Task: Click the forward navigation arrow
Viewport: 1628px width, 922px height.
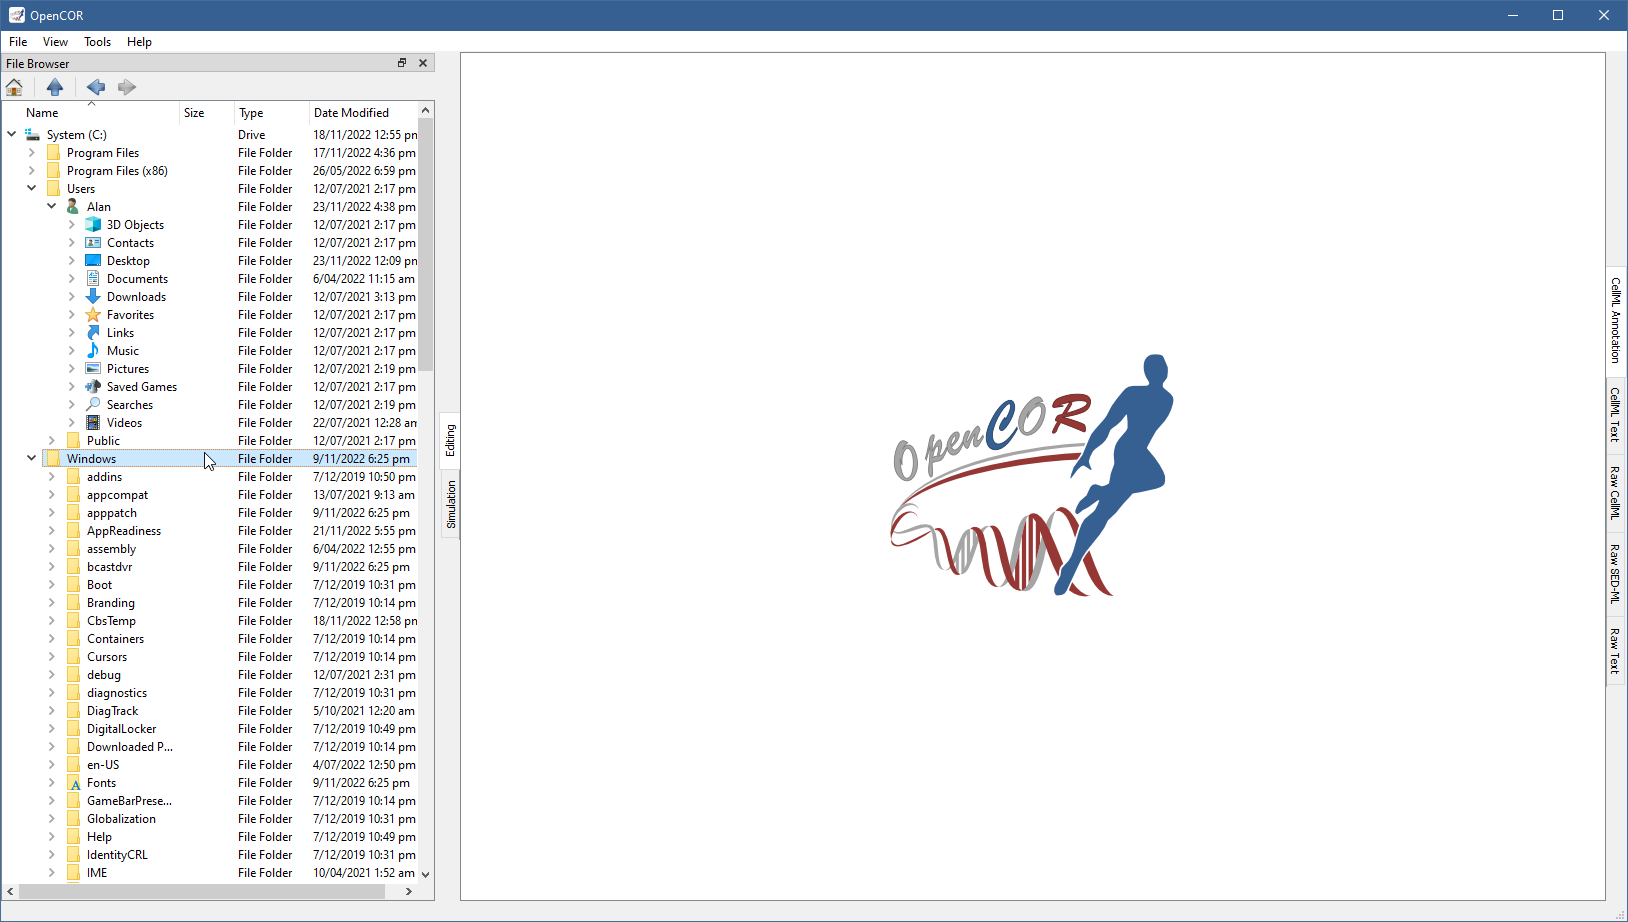Action: [127, 87]
